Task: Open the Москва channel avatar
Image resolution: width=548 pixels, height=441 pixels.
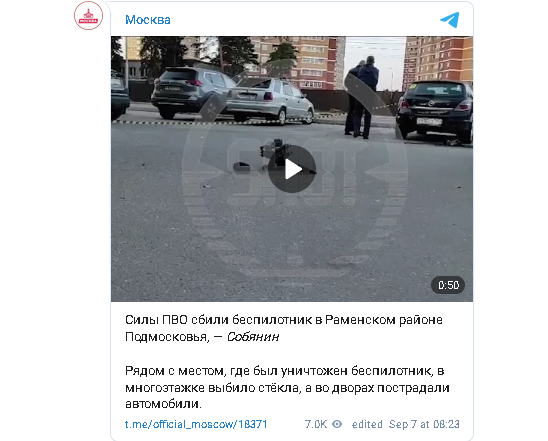Action: pyautogui.click(x=88, y=15)
